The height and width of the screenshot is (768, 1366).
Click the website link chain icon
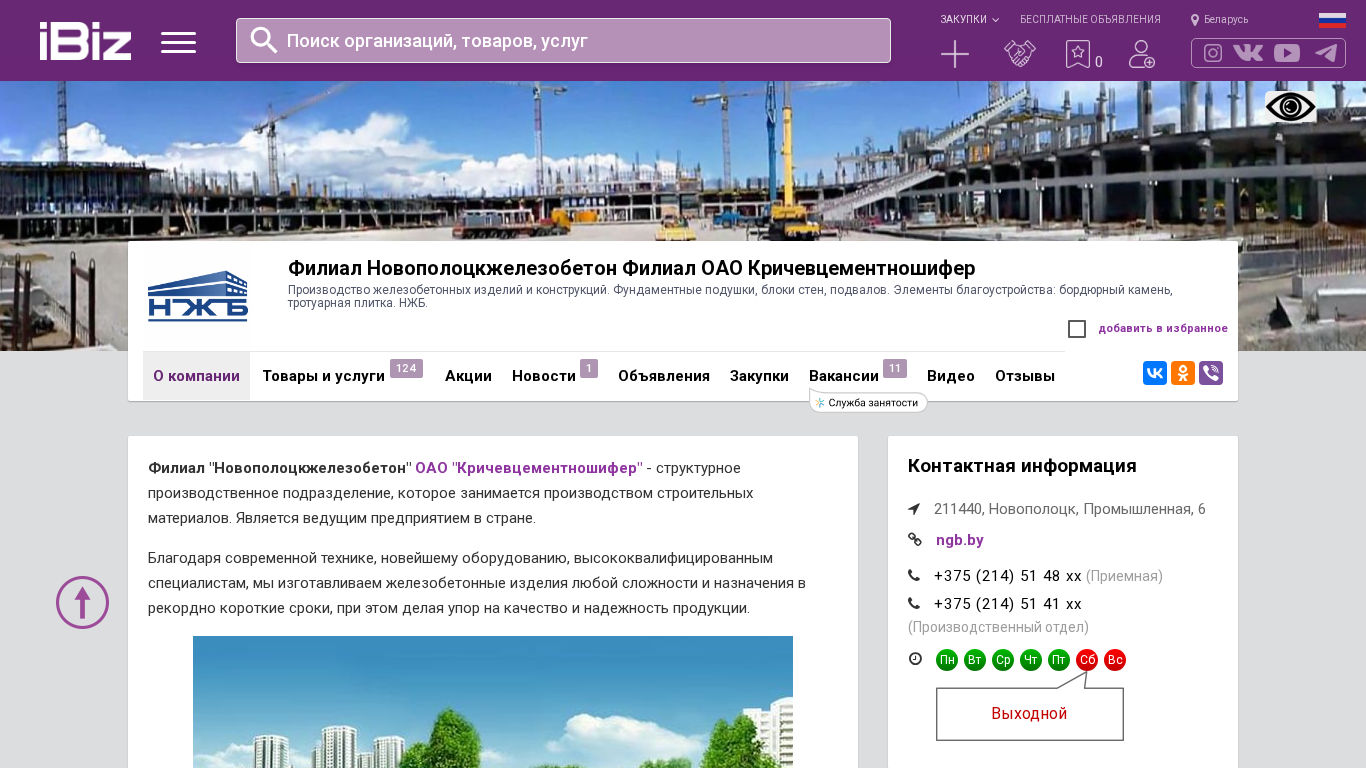click(914, 540)
